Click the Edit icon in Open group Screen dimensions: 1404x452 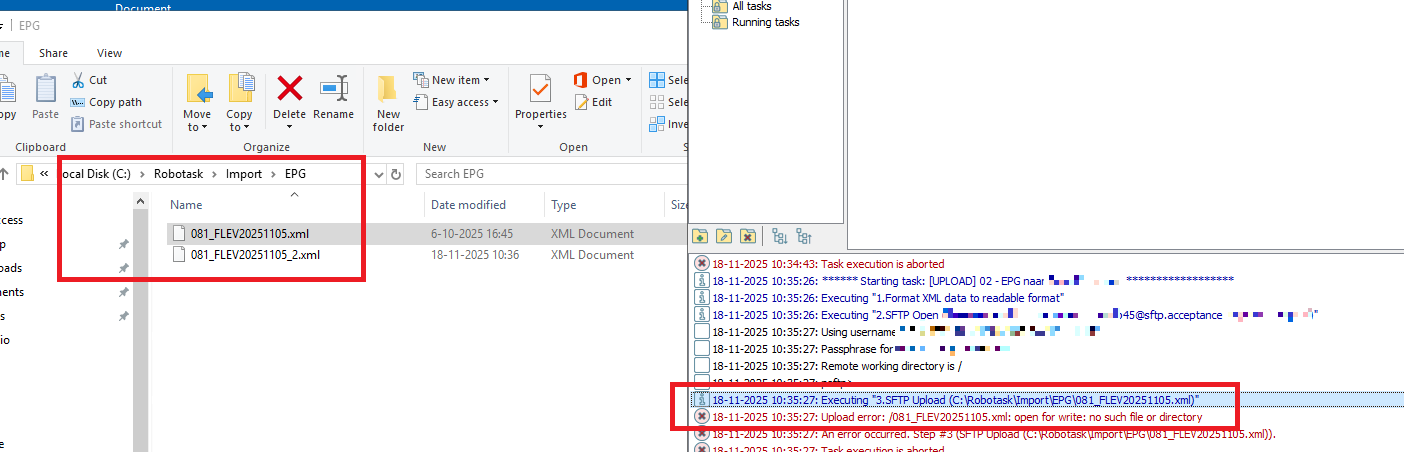[x=594, y=102]
